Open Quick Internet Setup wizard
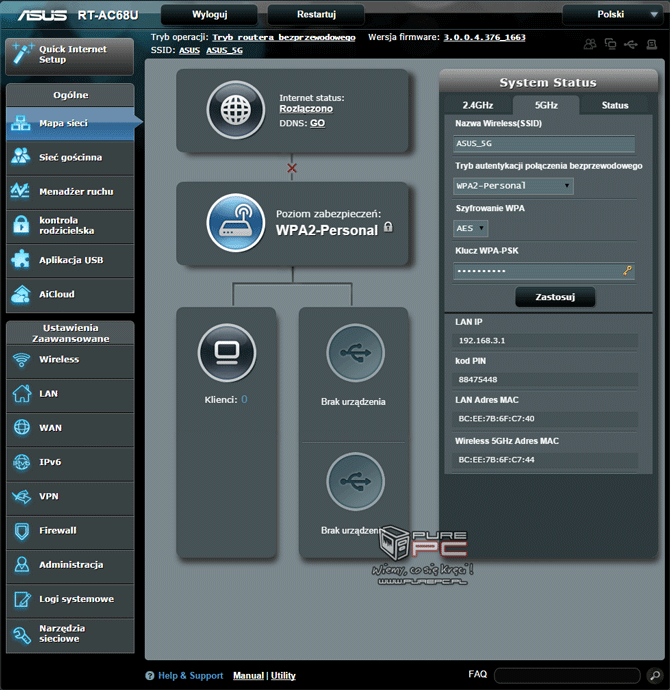This screenshot has width=670, height=690. point(70,56)
